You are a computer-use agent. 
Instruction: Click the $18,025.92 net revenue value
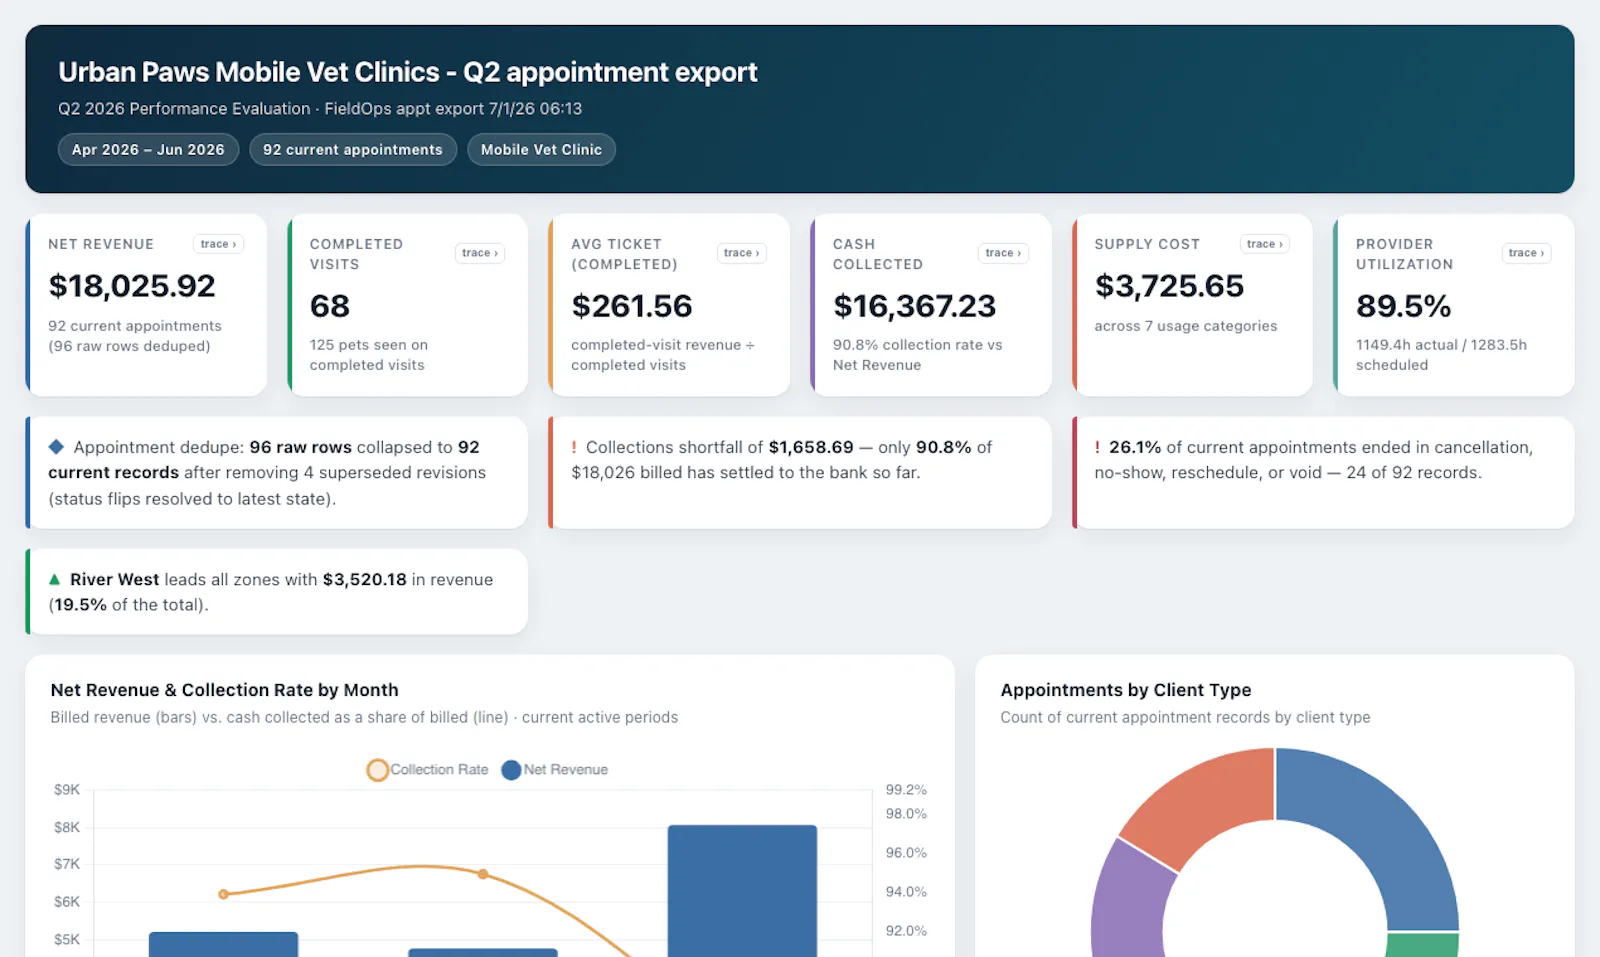132,286
